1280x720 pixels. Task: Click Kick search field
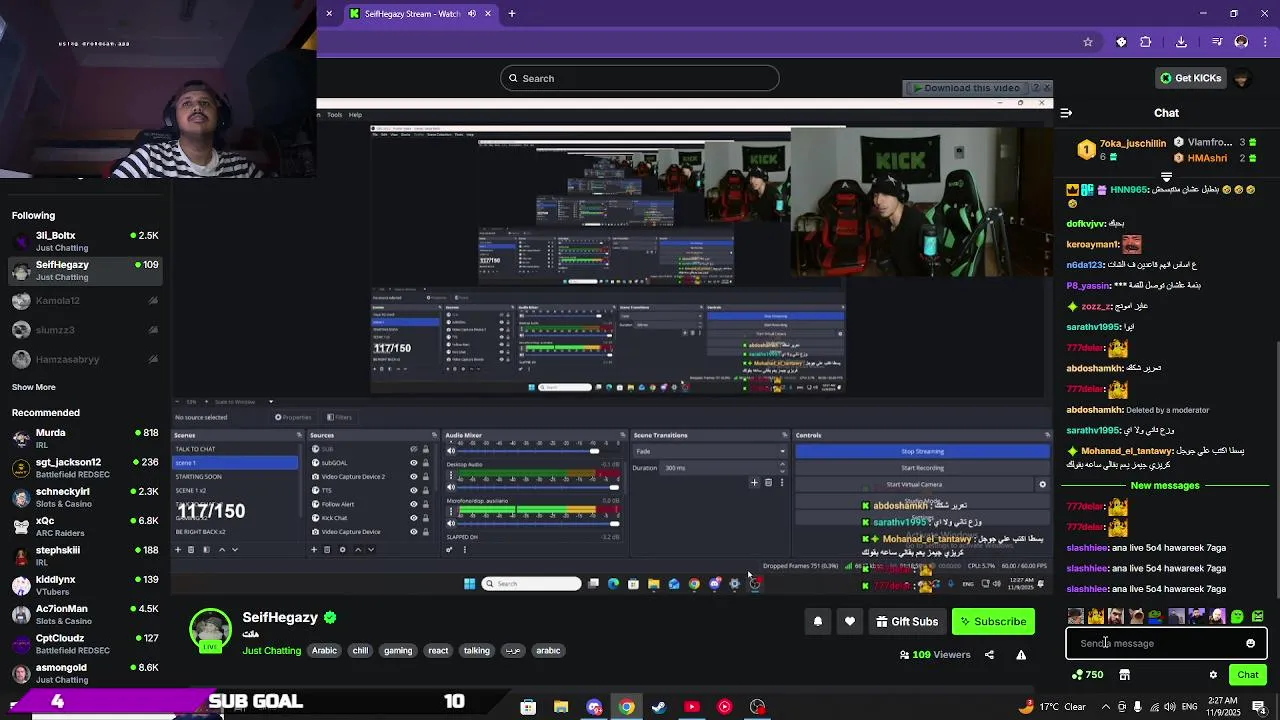coord(640,78)
